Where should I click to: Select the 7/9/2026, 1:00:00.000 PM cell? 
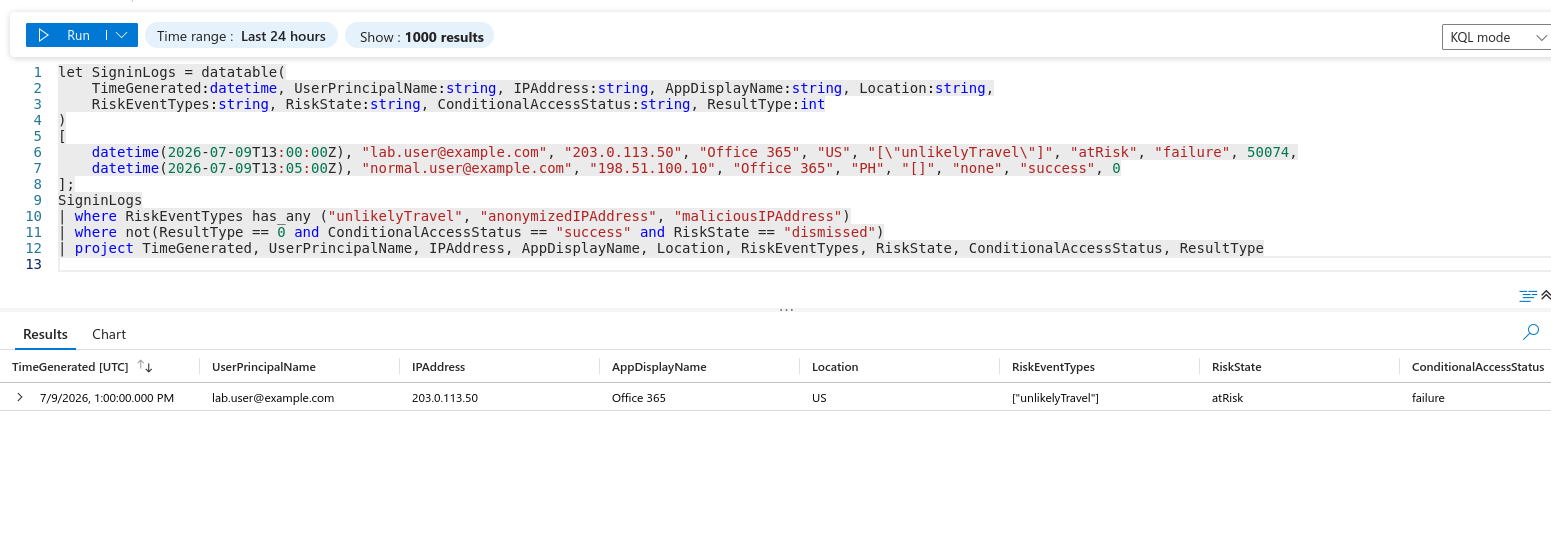107,397
